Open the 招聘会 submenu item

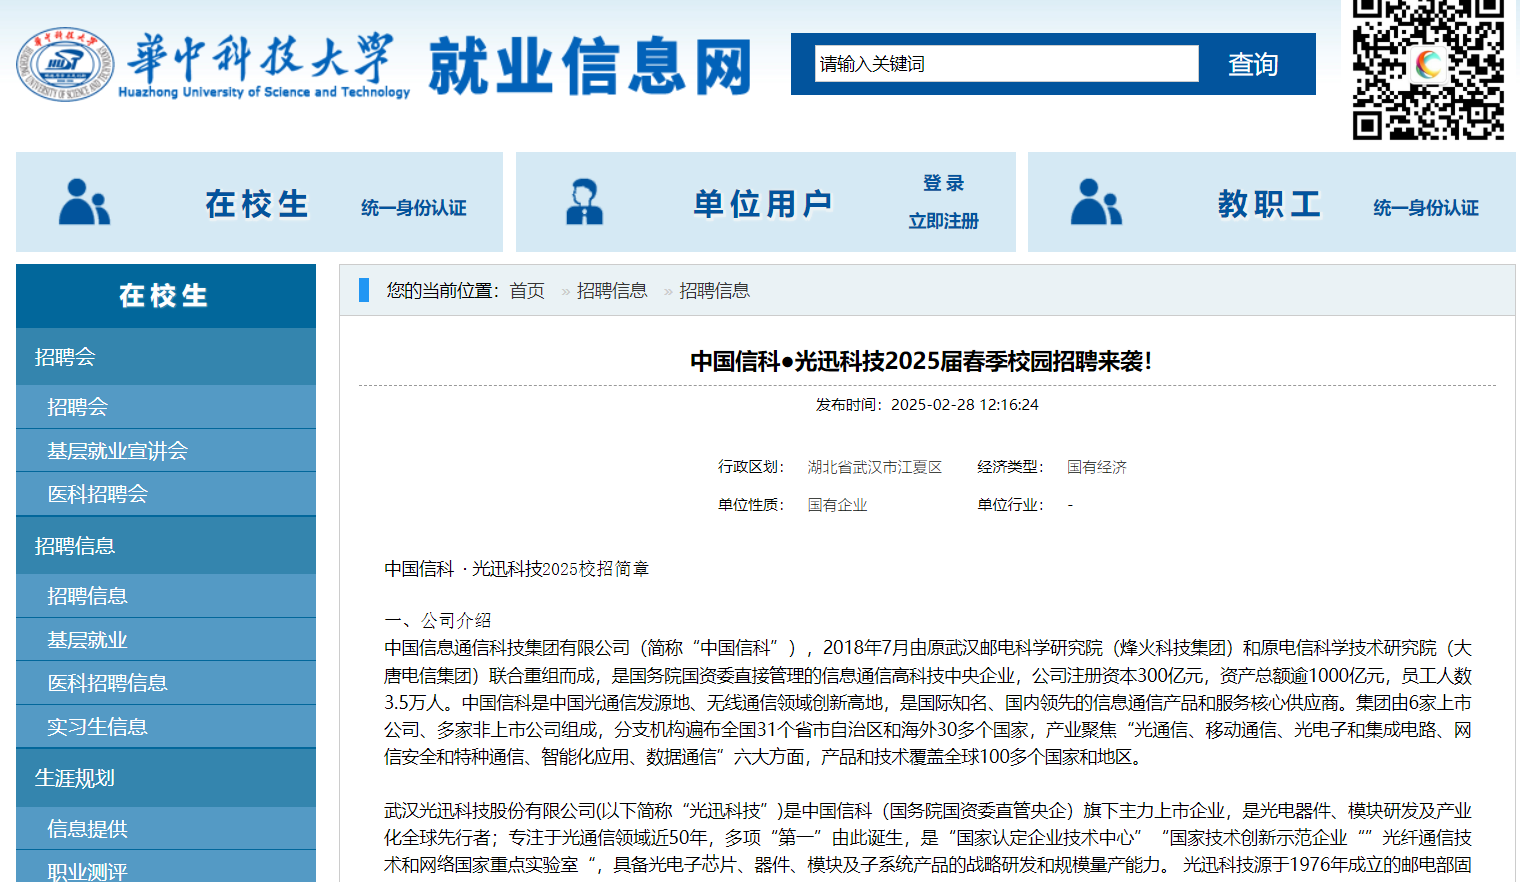166,407
